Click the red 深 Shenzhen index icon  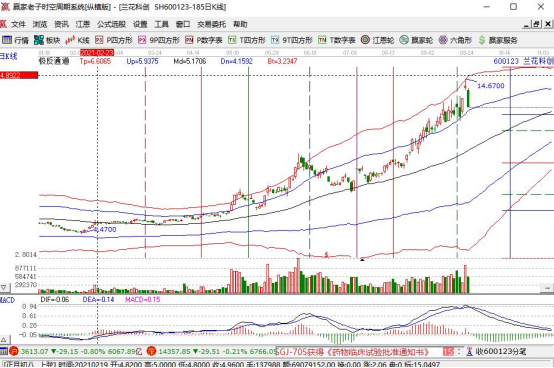click(152, 351)
